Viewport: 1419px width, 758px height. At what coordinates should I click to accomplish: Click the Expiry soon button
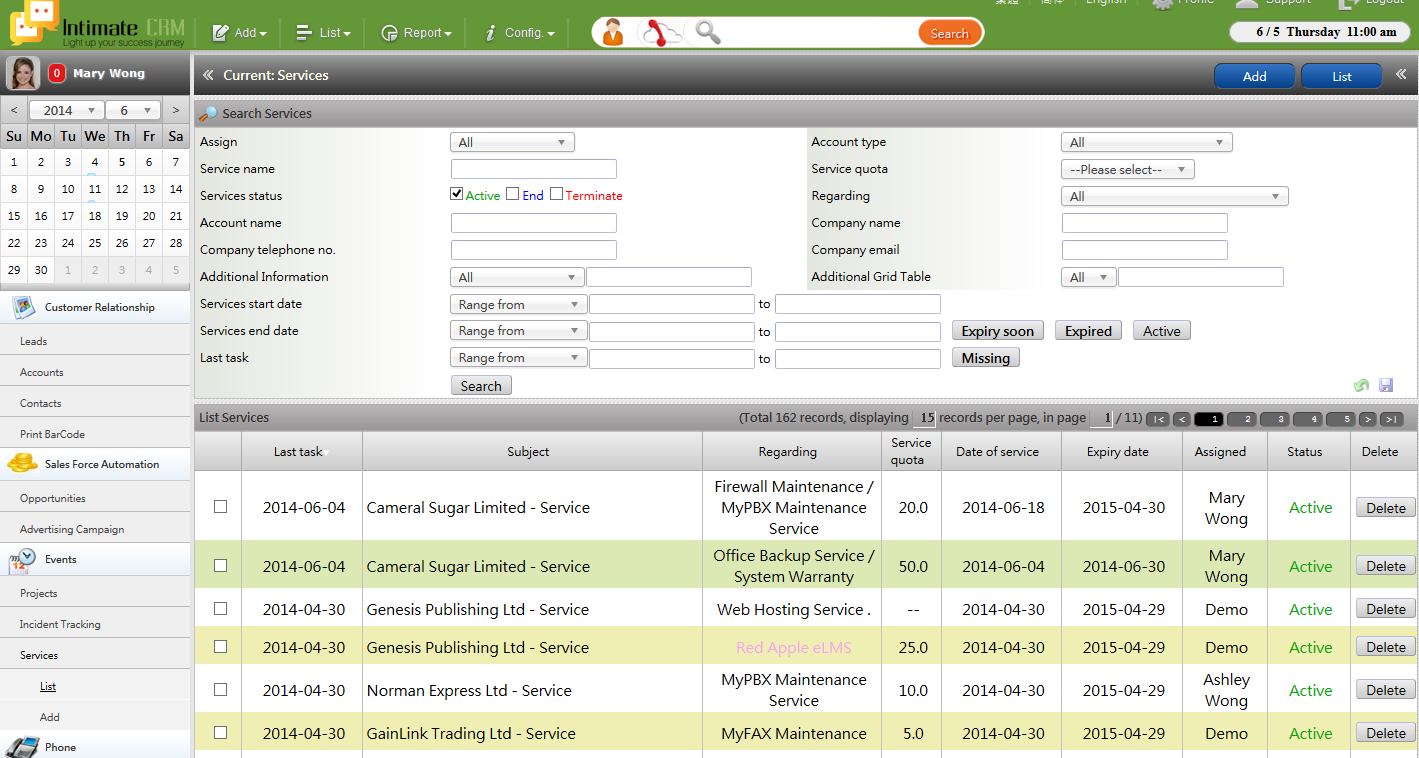click(998, 331)
